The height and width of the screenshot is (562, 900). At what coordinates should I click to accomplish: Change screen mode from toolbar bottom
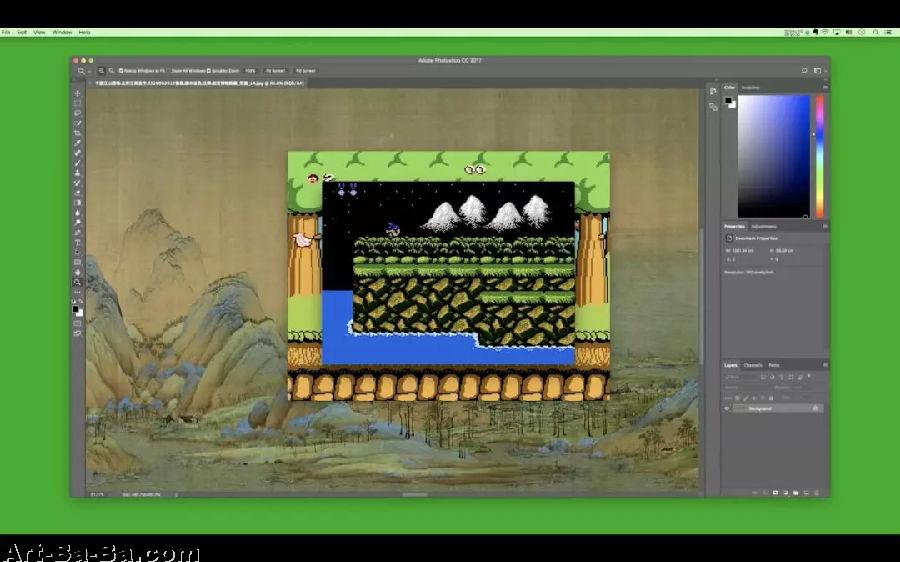coord(77,334)
